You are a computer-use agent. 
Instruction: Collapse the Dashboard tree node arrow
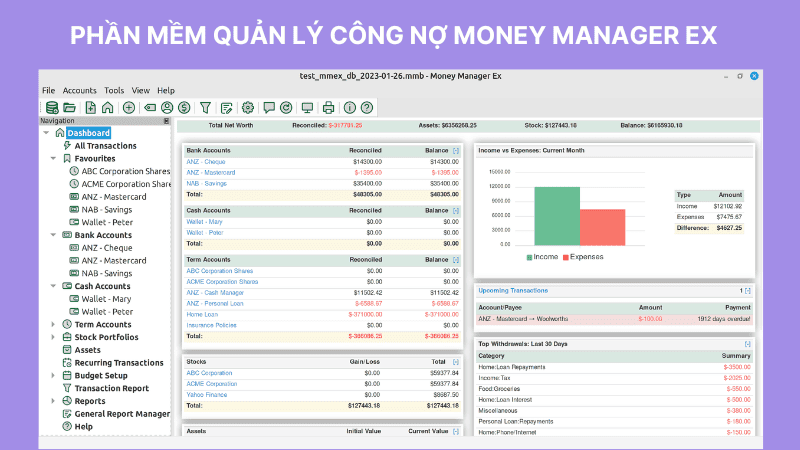click(x=46, y=133)
